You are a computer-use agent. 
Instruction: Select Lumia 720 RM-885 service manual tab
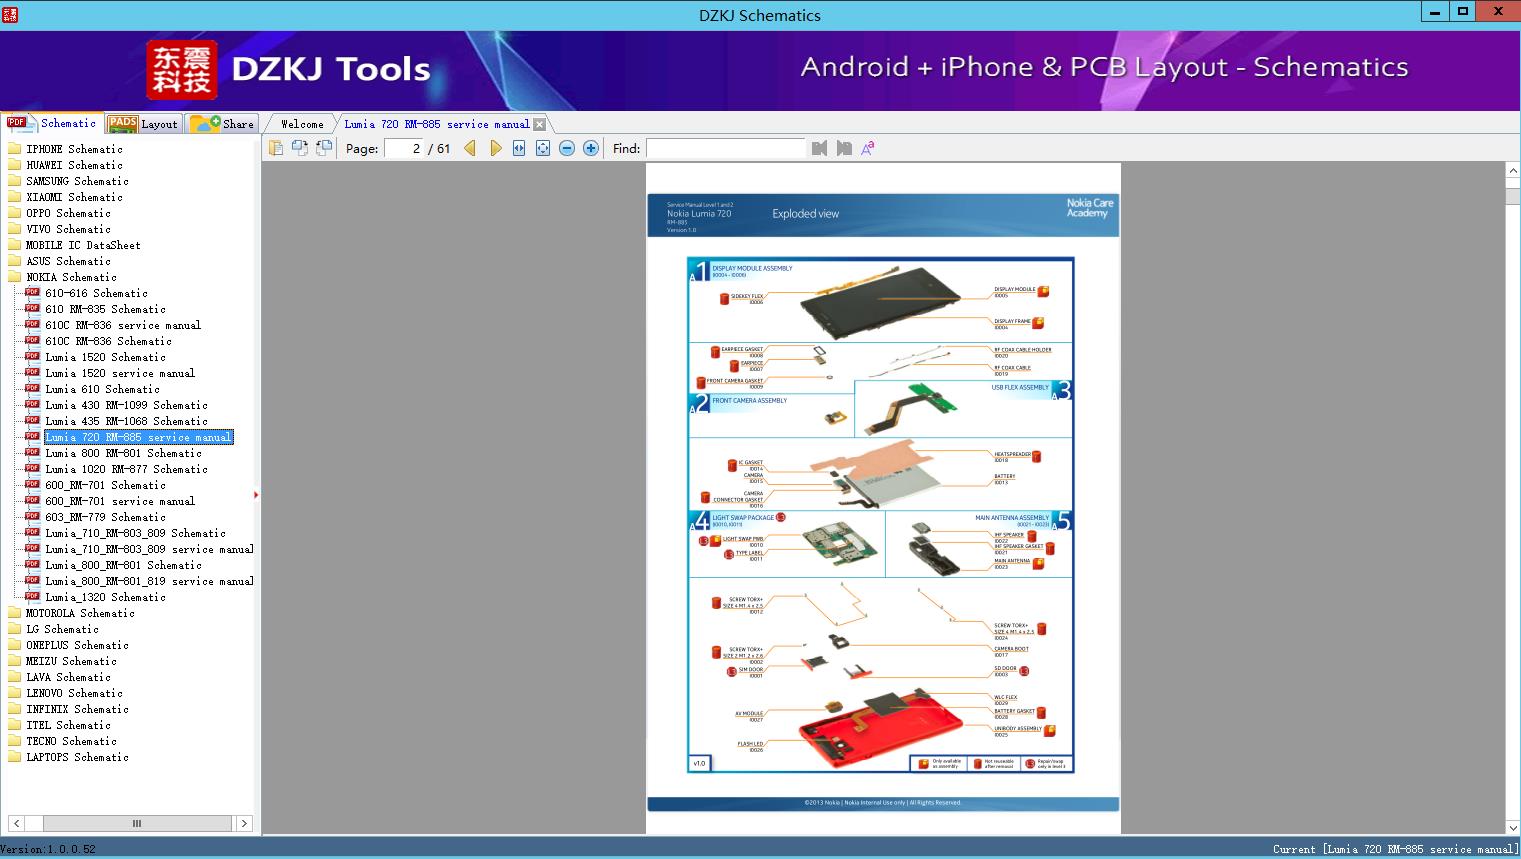click(437, 124)
